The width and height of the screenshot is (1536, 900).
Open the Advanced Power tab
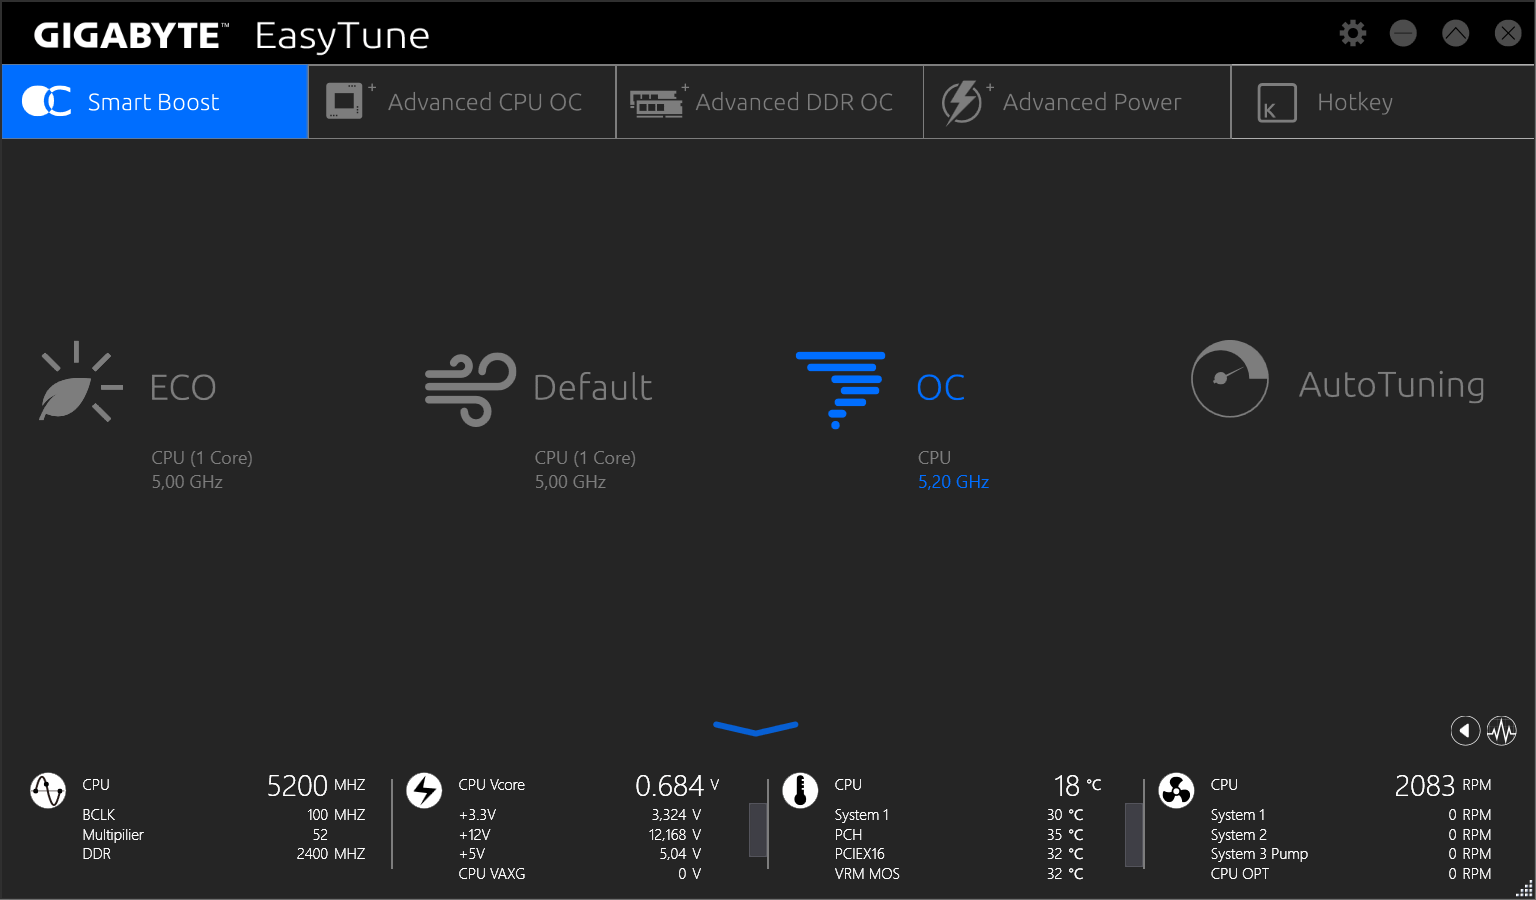click(1077, 102)
